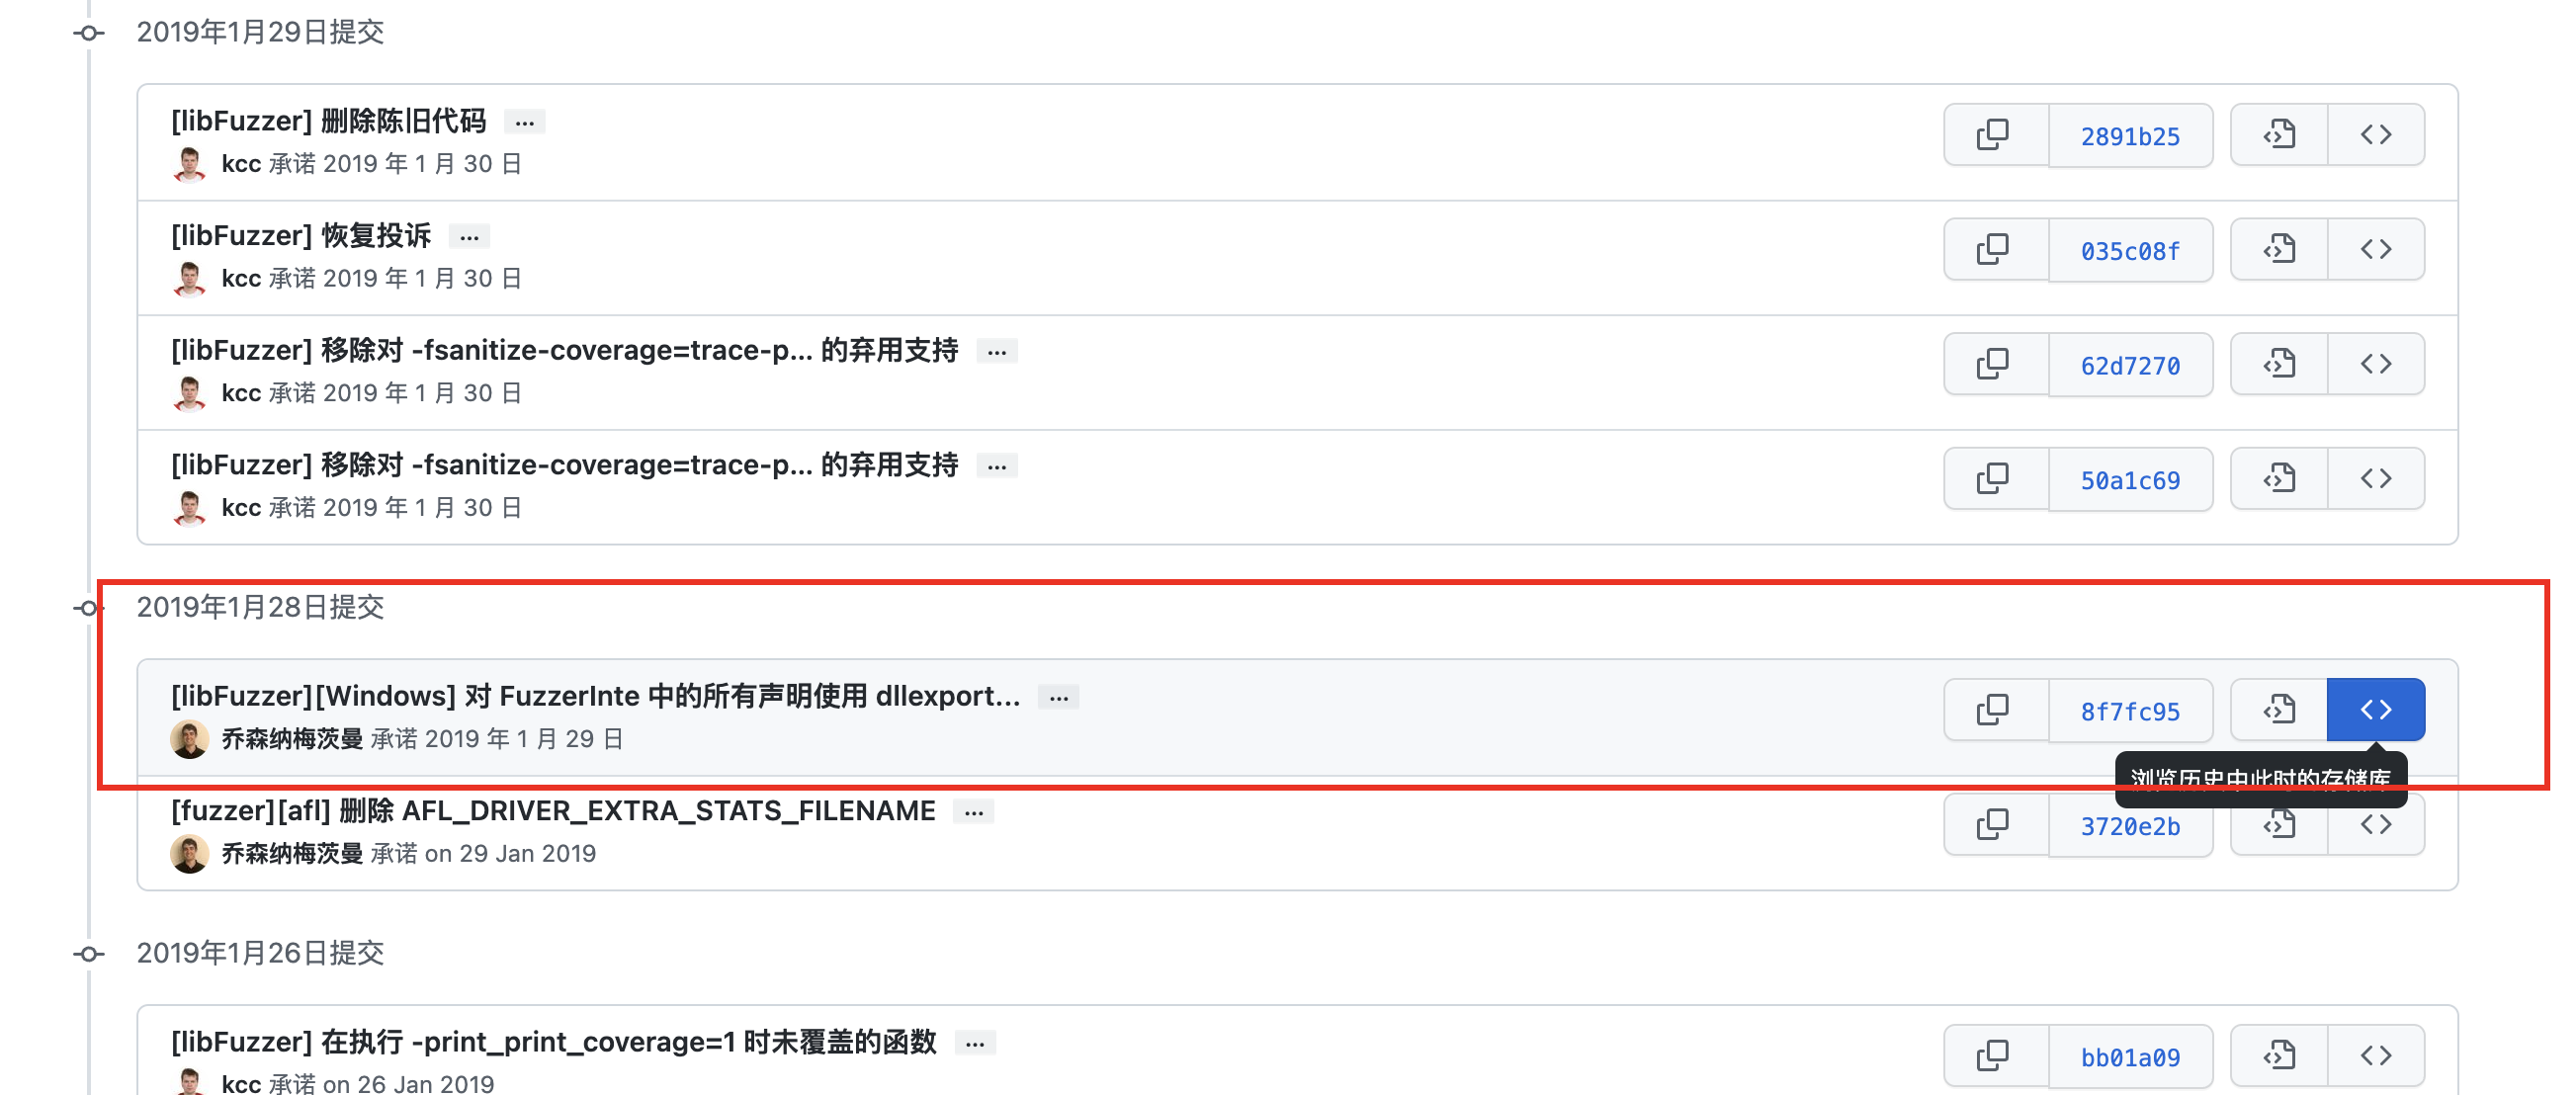Browse repository at commit bb01a09

coord(2377,1055)
